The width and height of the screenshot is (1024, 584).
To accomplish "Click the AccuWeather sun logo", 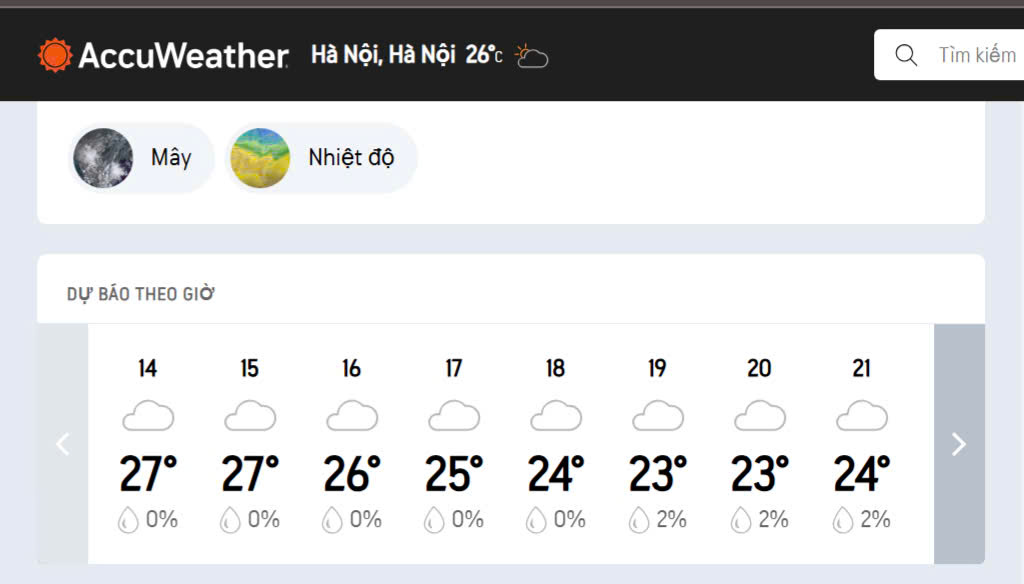I will coord(55,55).
